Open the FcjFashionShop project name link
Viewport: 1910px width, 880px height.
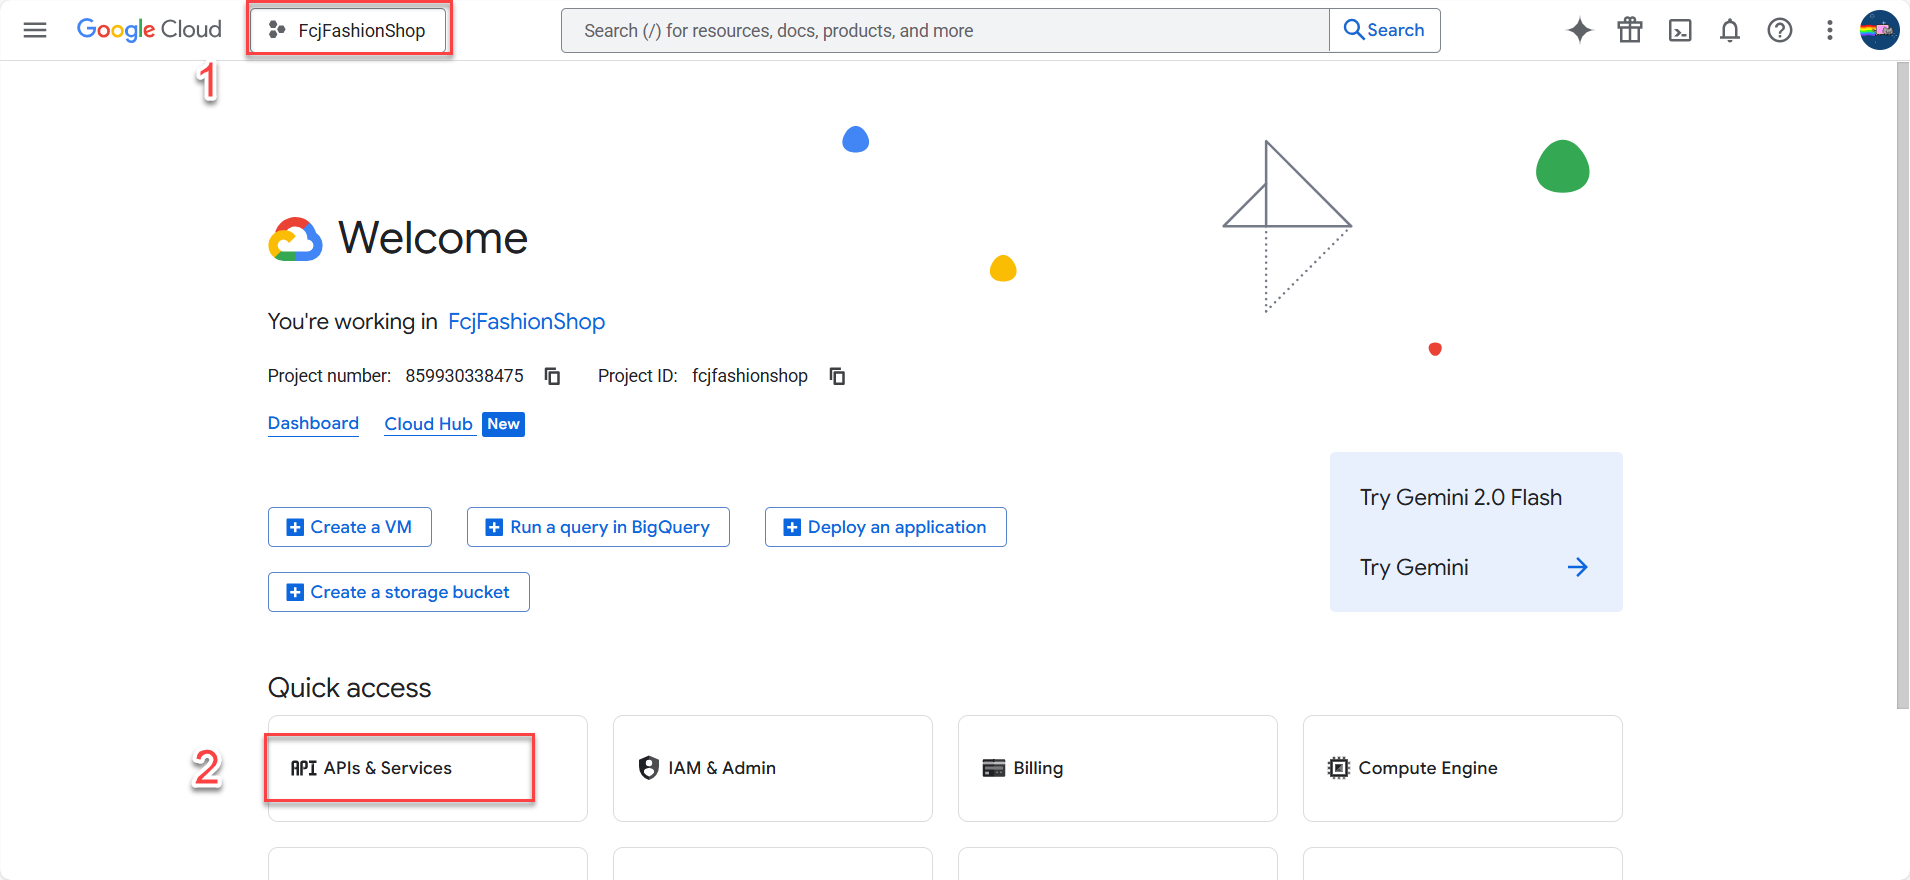[x=526, y=321]
